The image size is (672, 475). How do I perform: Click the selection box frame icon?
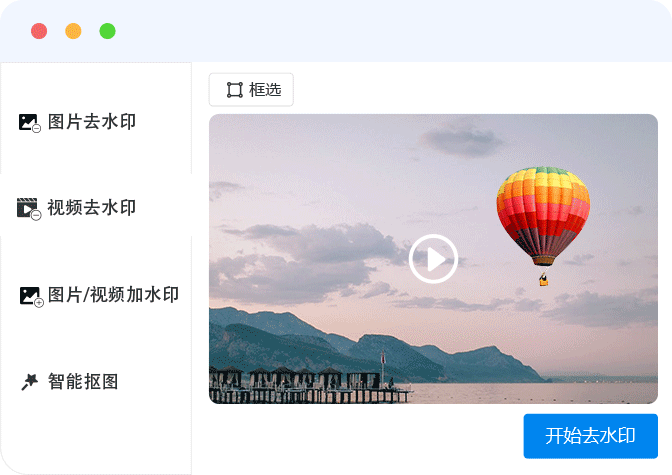[234, 90]
